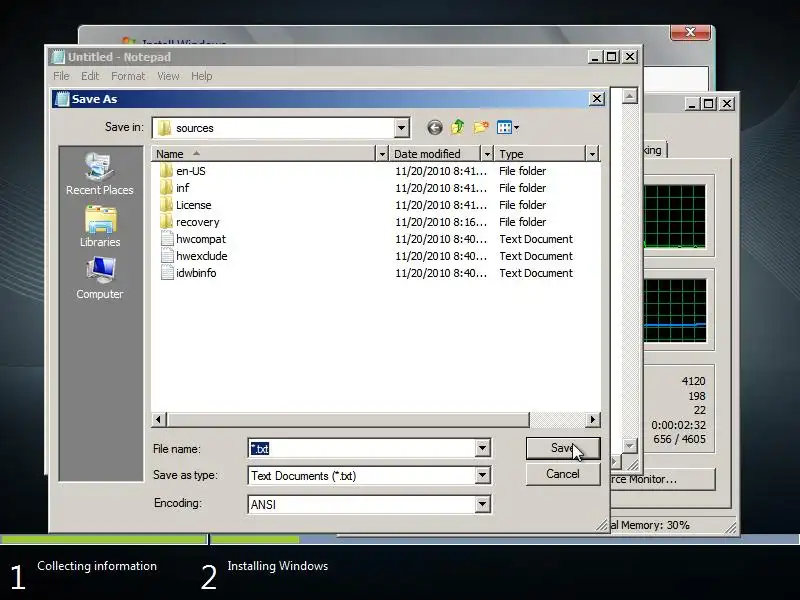Image resolution: width=800 pixels, height=600 pixels.
Task: Select the License folder
Action: click(193, 205)
